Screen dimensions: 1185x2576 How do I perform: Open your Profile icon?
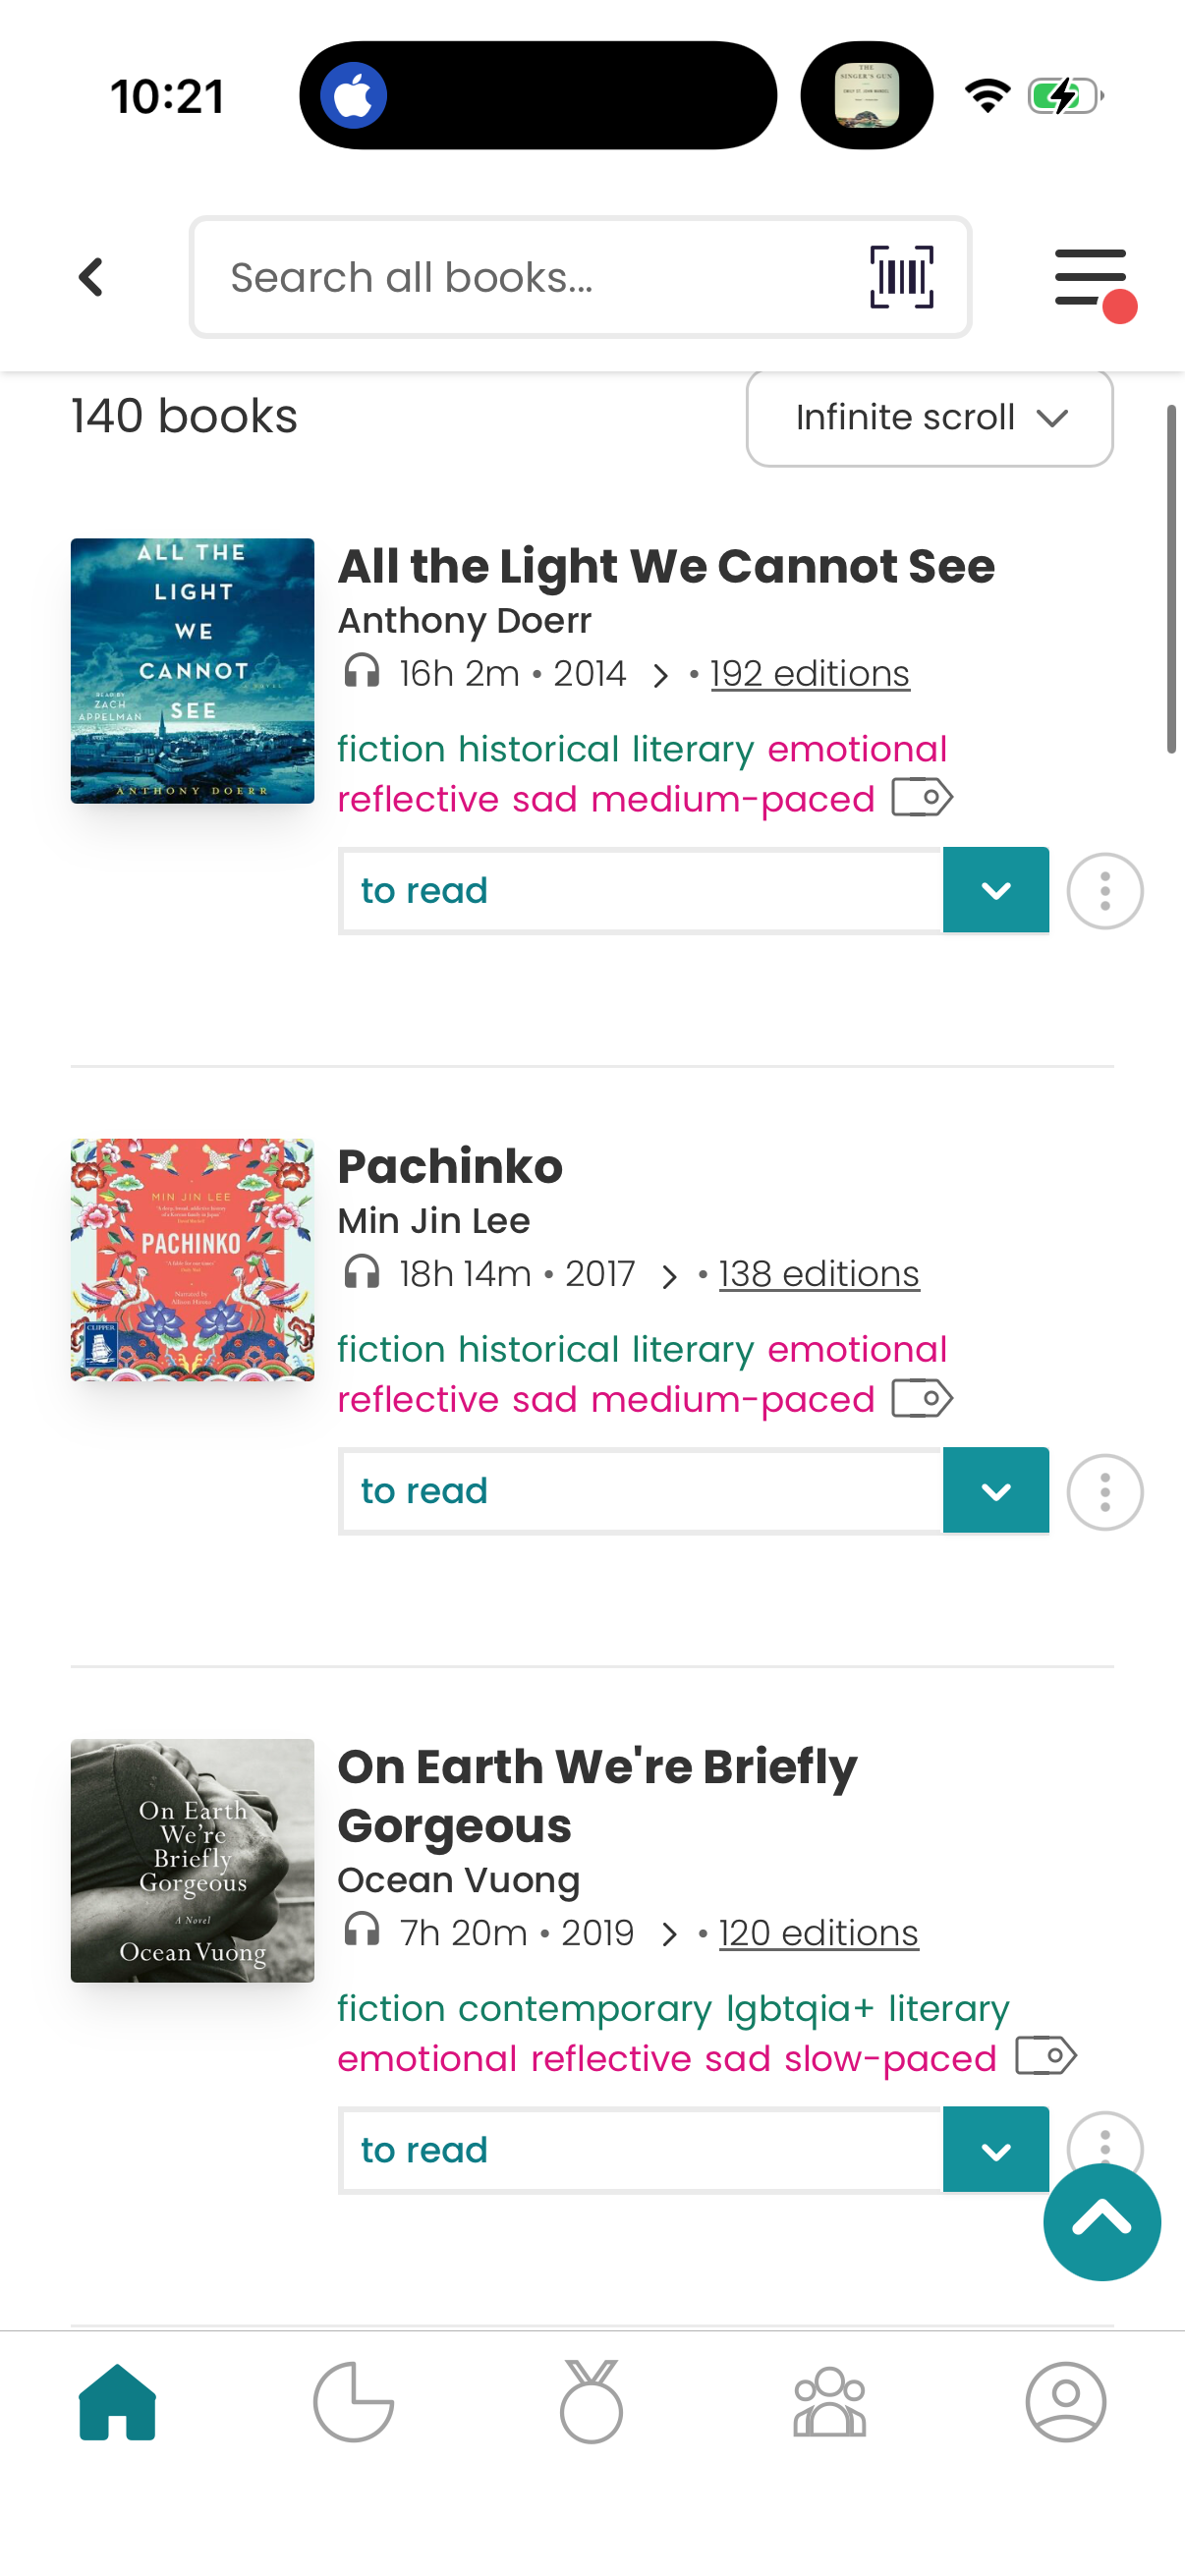tap(1066, 2405)
